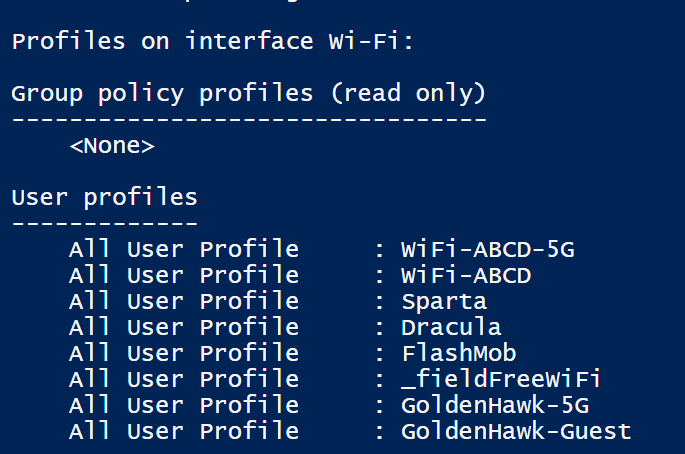Click the <None> entry
The image size is (685, 454).
[x=112, y=146]
